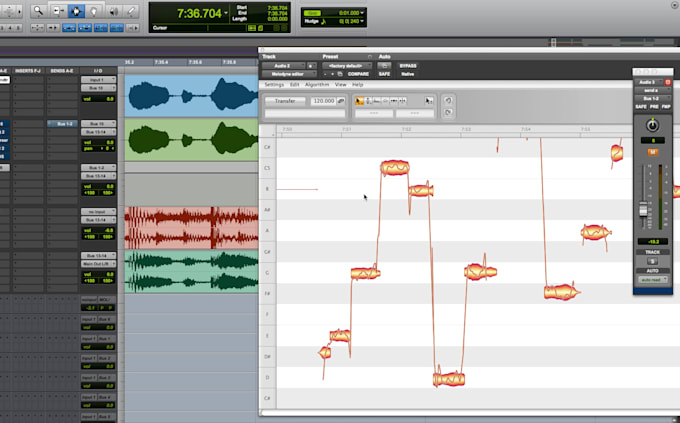Open Melodyne editor plug-in selector dropdown
680x423 pixels.
pyautogui.click(x=289, y=74)
